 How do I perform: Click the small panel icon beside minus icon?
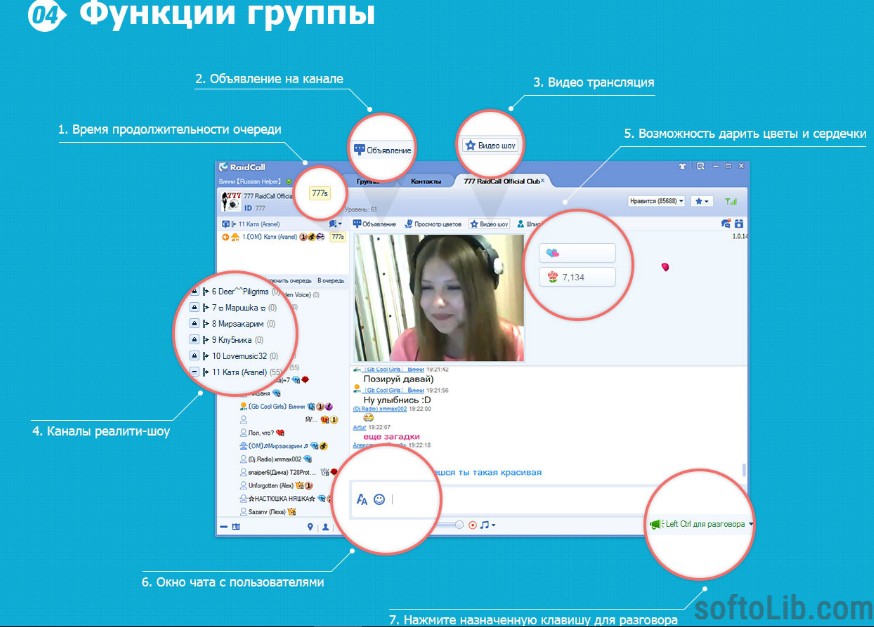coord(236,527)
